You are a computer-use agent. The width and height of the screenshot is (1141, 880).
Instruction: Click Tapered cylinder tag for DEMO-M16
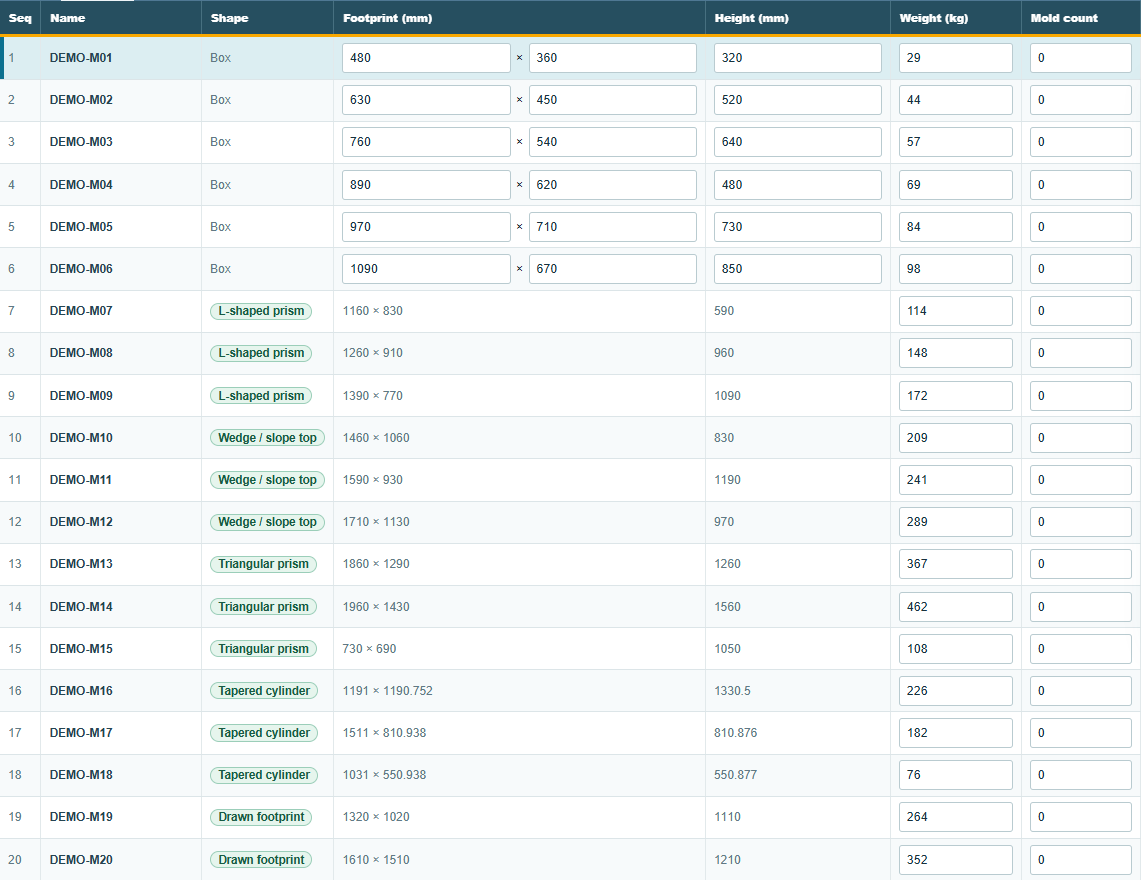(x=264, y=691)
